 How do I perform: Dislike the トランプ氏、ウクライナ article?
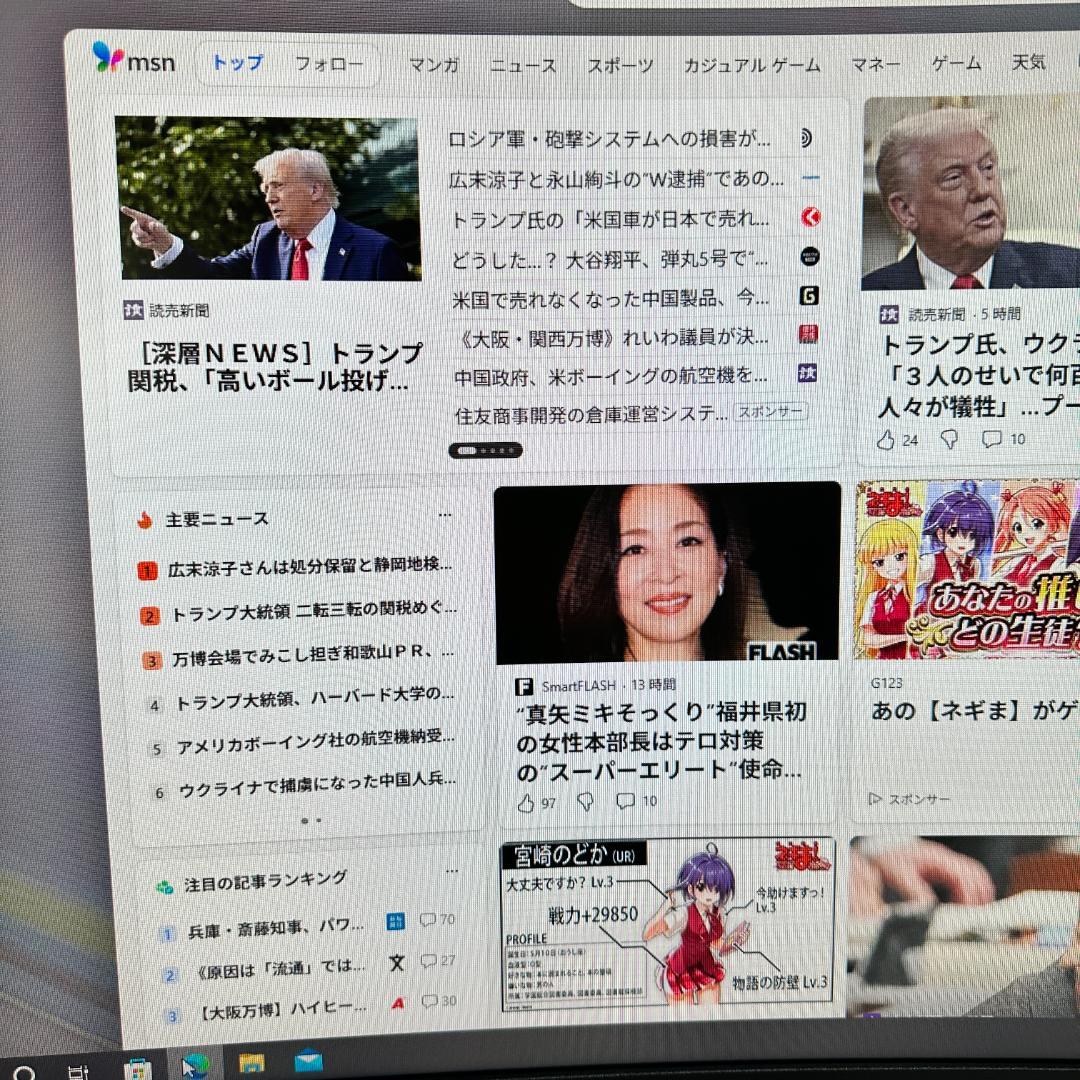(x=950, y=439)
